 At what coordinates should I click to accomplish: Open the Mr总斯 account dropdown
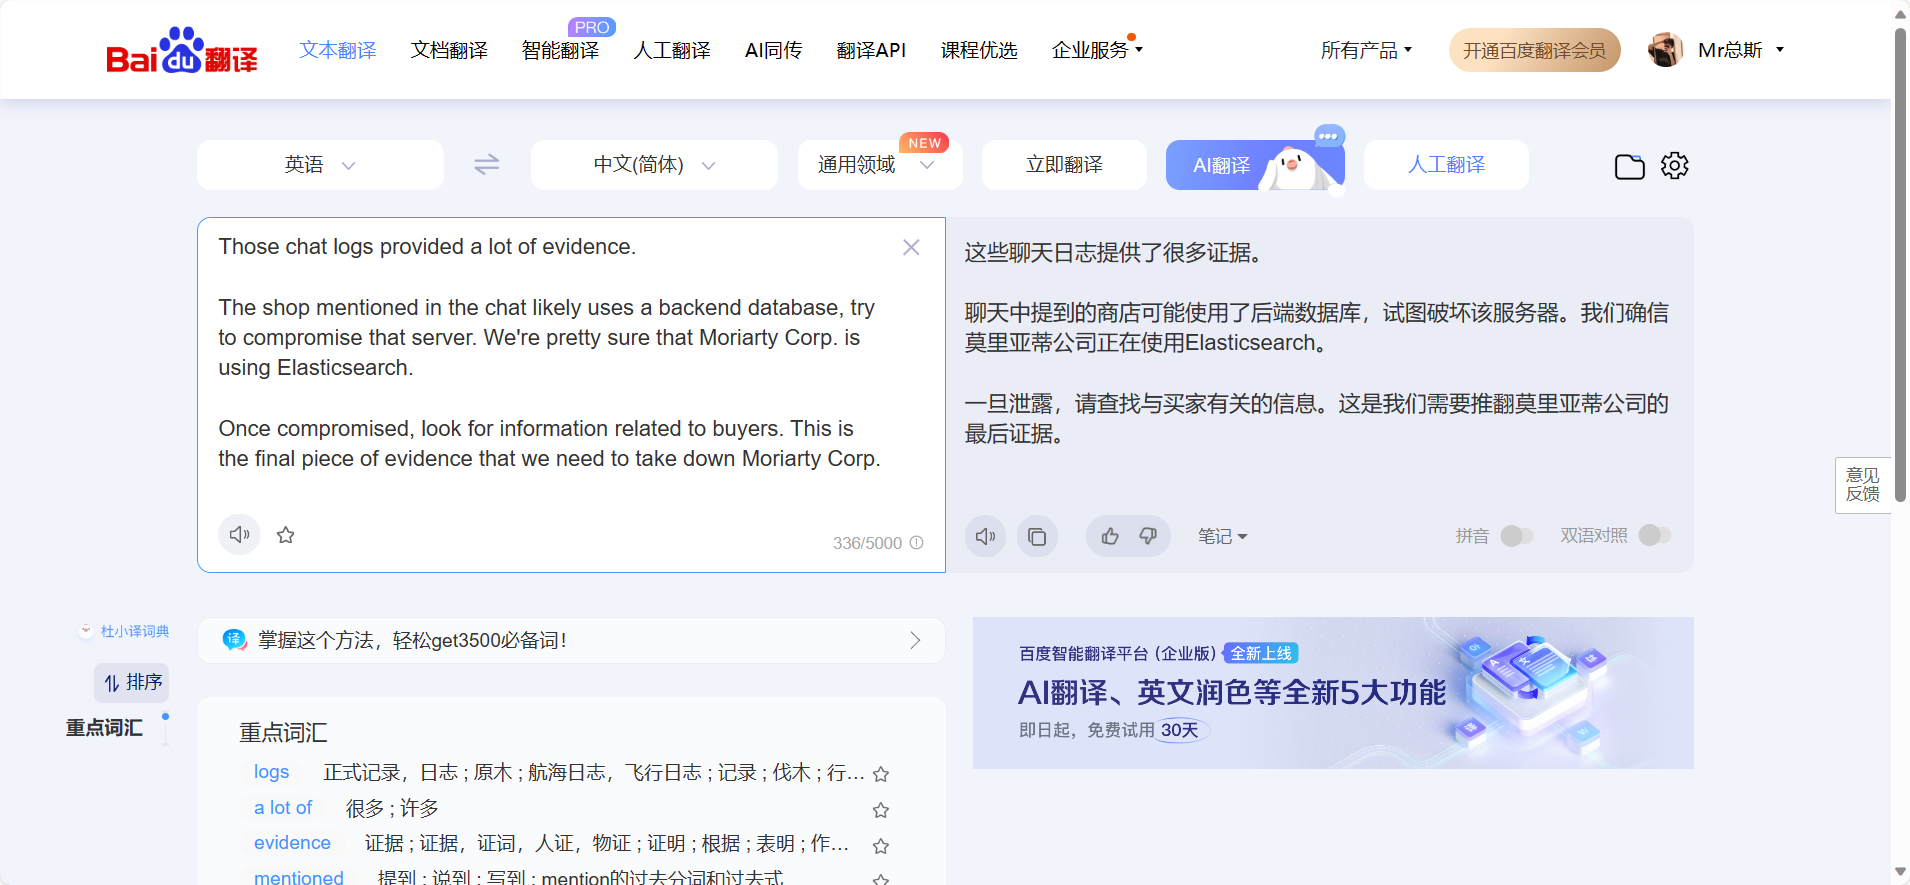tap(1741, 50)
